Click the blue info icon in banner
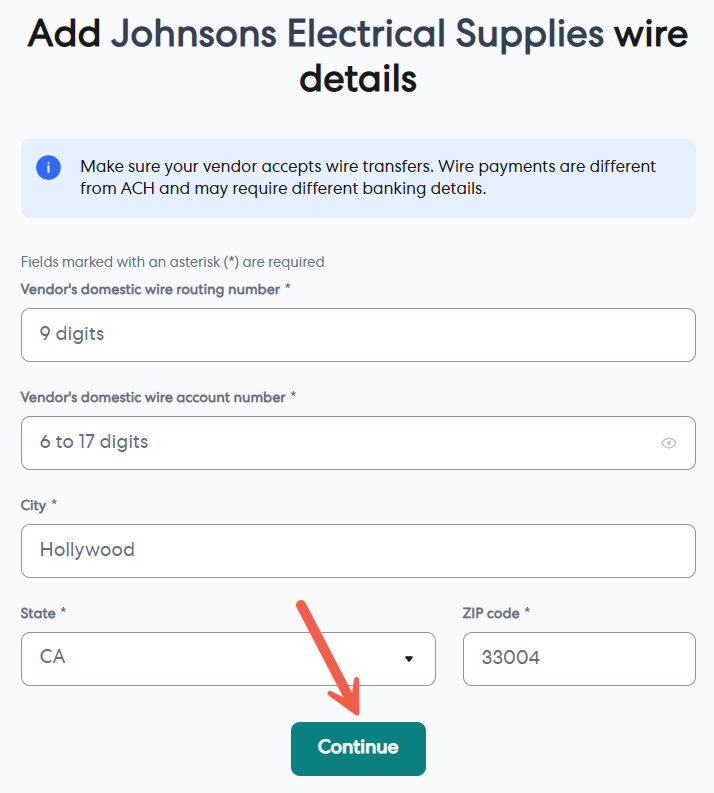This screenshot has width=714, height=793. coord(48,167)
